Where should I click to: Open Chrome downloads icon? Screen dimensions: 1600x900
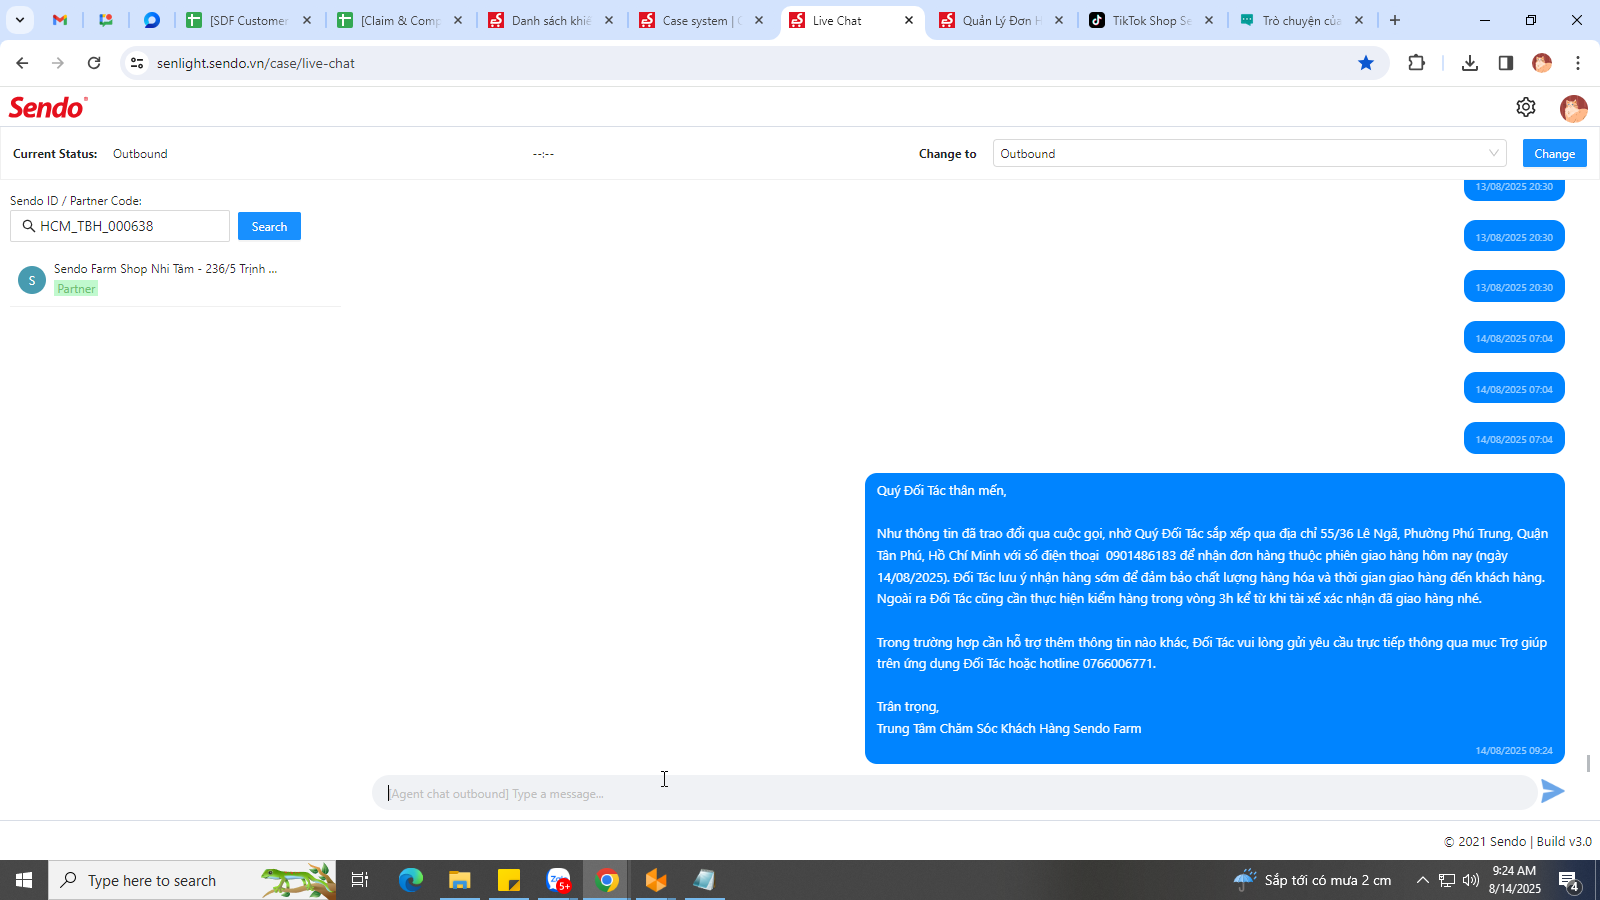[1470, 63]
